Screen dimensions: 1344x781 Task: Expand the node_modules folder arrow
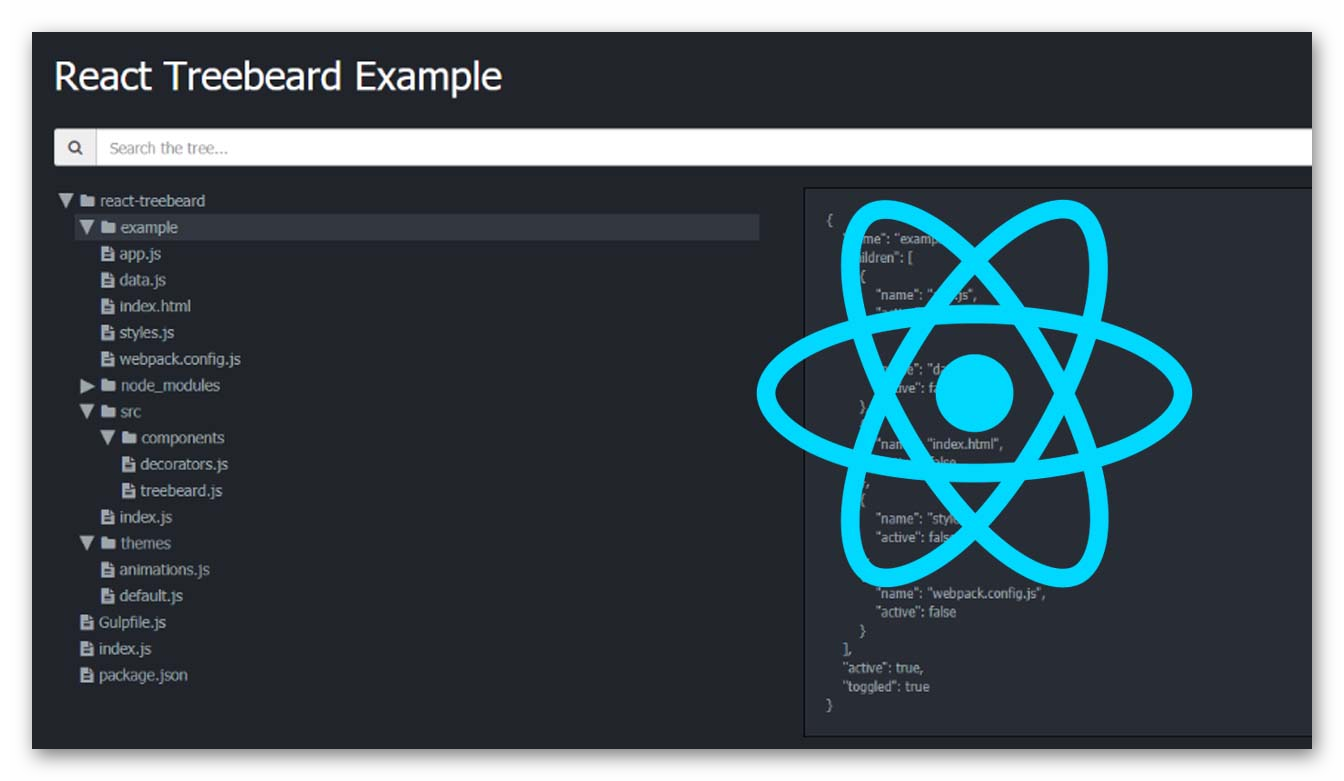88,385
